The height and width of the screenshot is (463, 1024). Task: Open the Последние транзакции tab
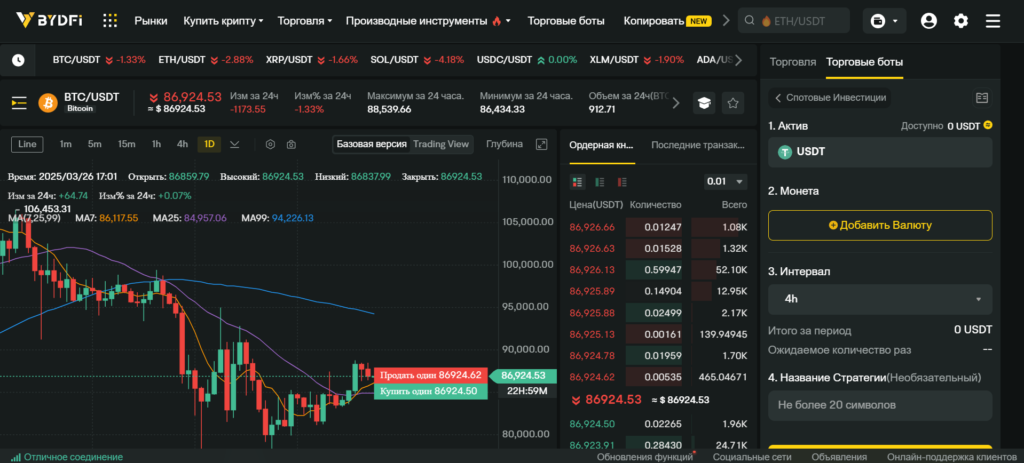(697, 145)
